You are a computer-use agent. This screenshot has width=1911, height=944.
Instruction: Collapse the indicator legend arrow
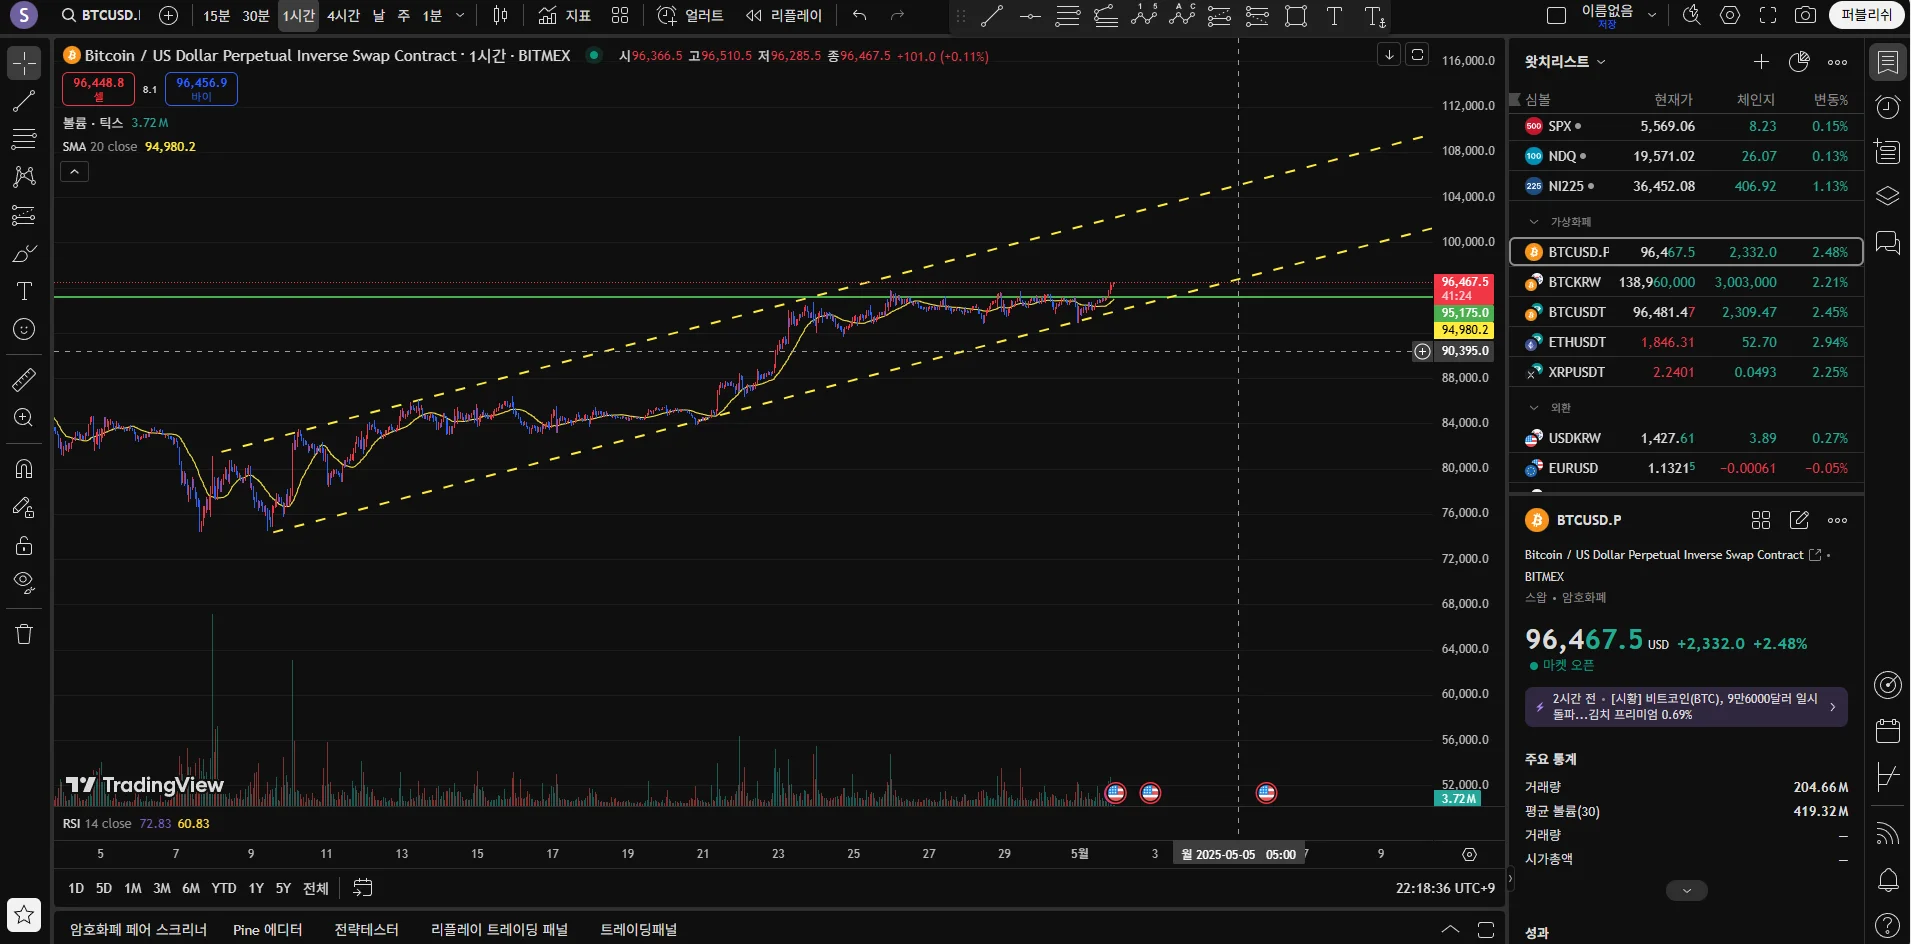pos(75,172)
